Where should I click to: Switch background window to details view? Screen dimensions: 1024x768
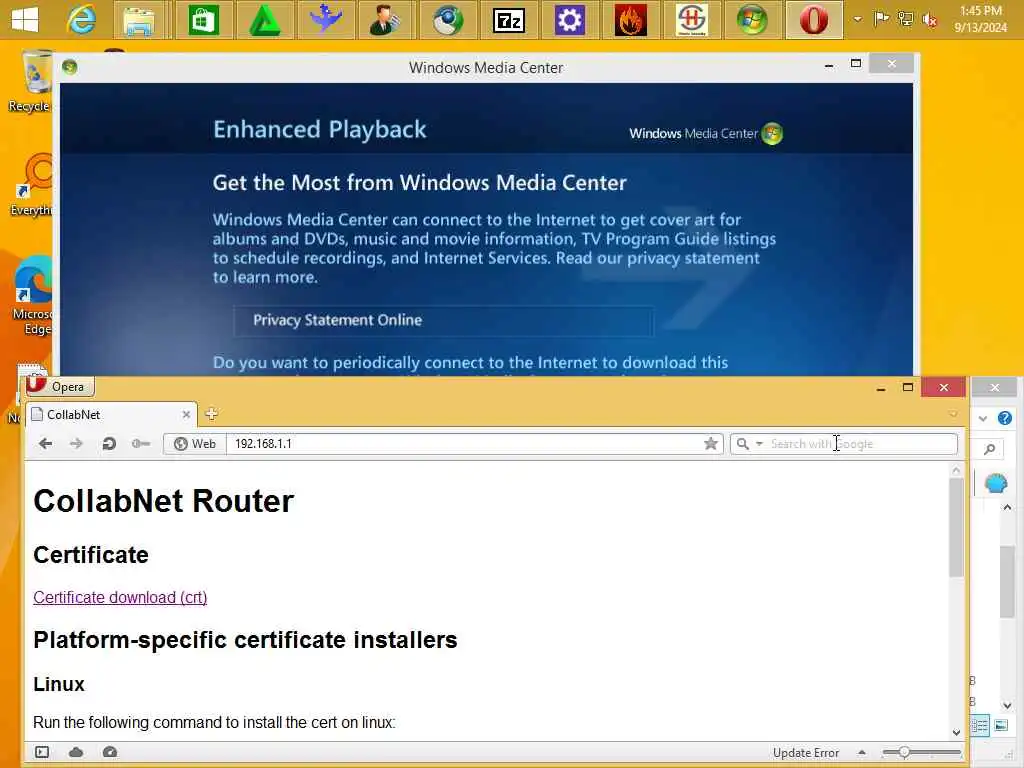coord(980,726)
